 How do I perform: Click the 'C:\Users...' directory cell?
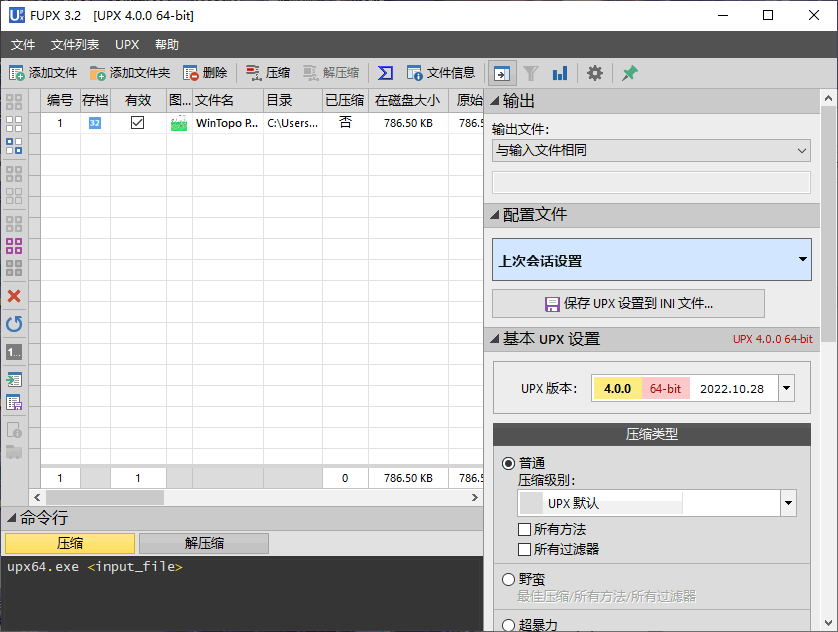click(293, 123)
